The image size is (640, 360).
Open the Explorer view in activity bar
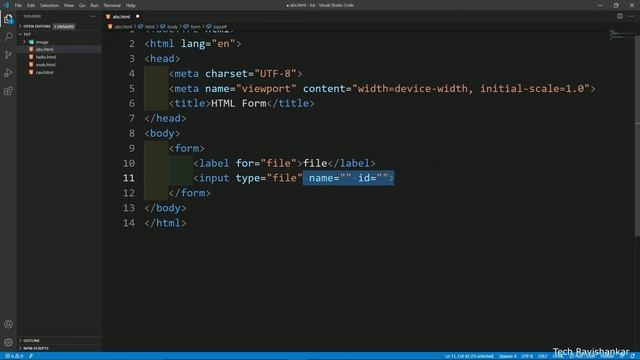tap(8, 19)
